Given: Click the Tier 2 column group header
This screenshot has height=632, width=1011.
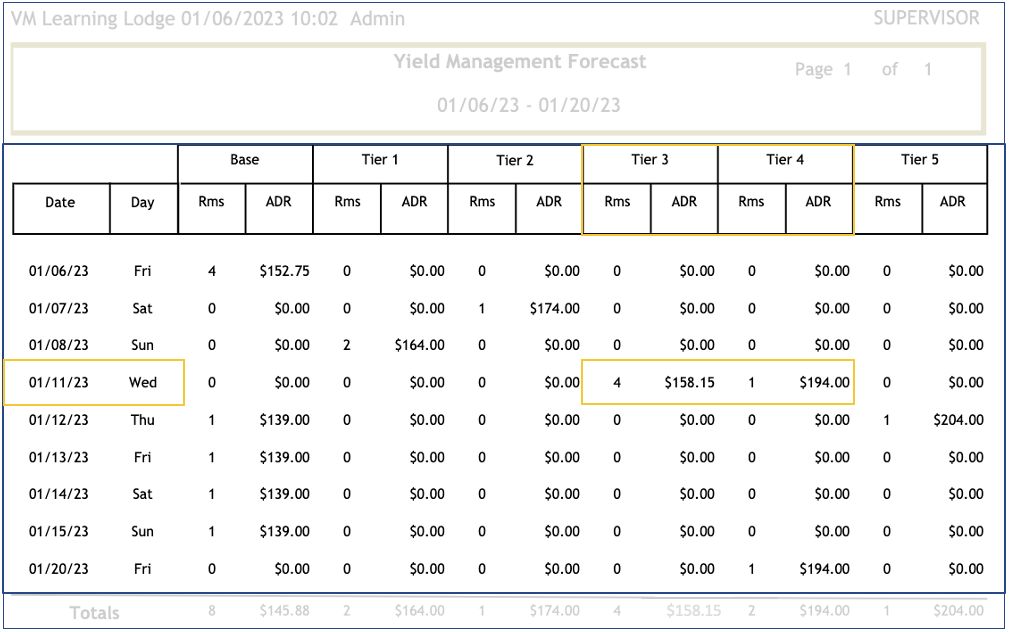Looking at the screenshot, I should [x=515, y=160].
